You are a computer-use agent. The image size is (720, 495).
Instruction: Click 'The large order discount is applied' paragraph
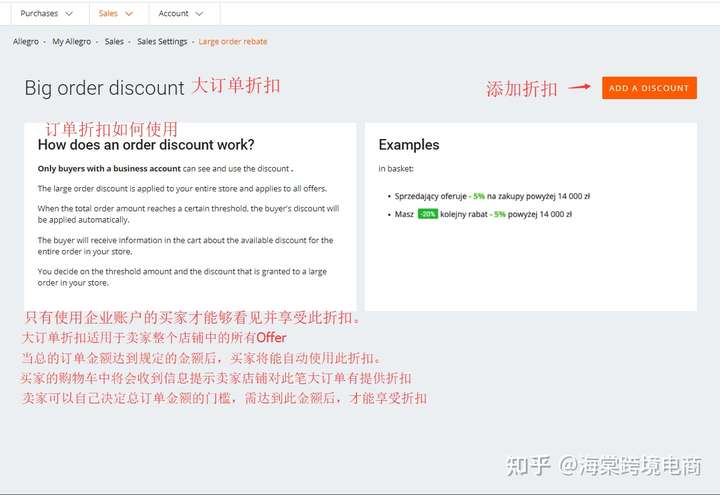(x=182, y=188)
